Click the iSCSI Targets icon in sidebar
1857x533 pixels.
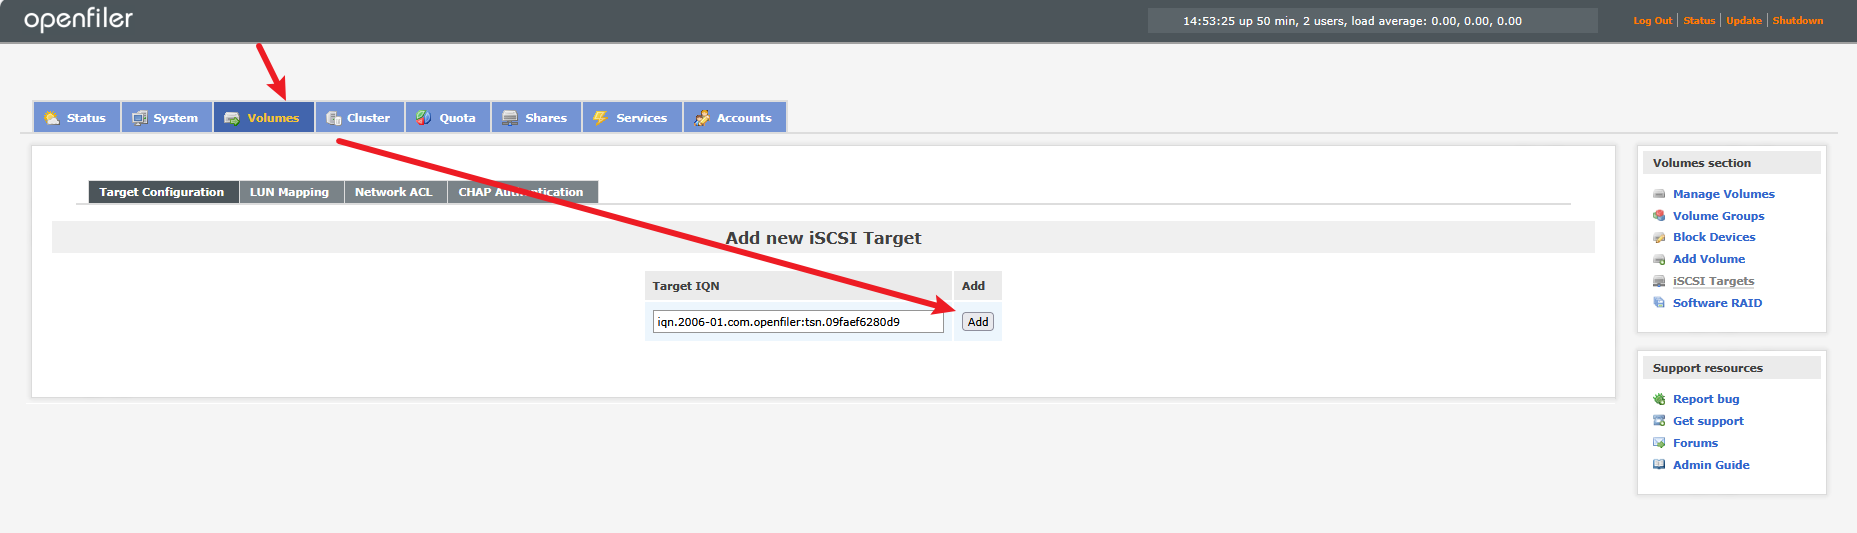pos(1660,281)
